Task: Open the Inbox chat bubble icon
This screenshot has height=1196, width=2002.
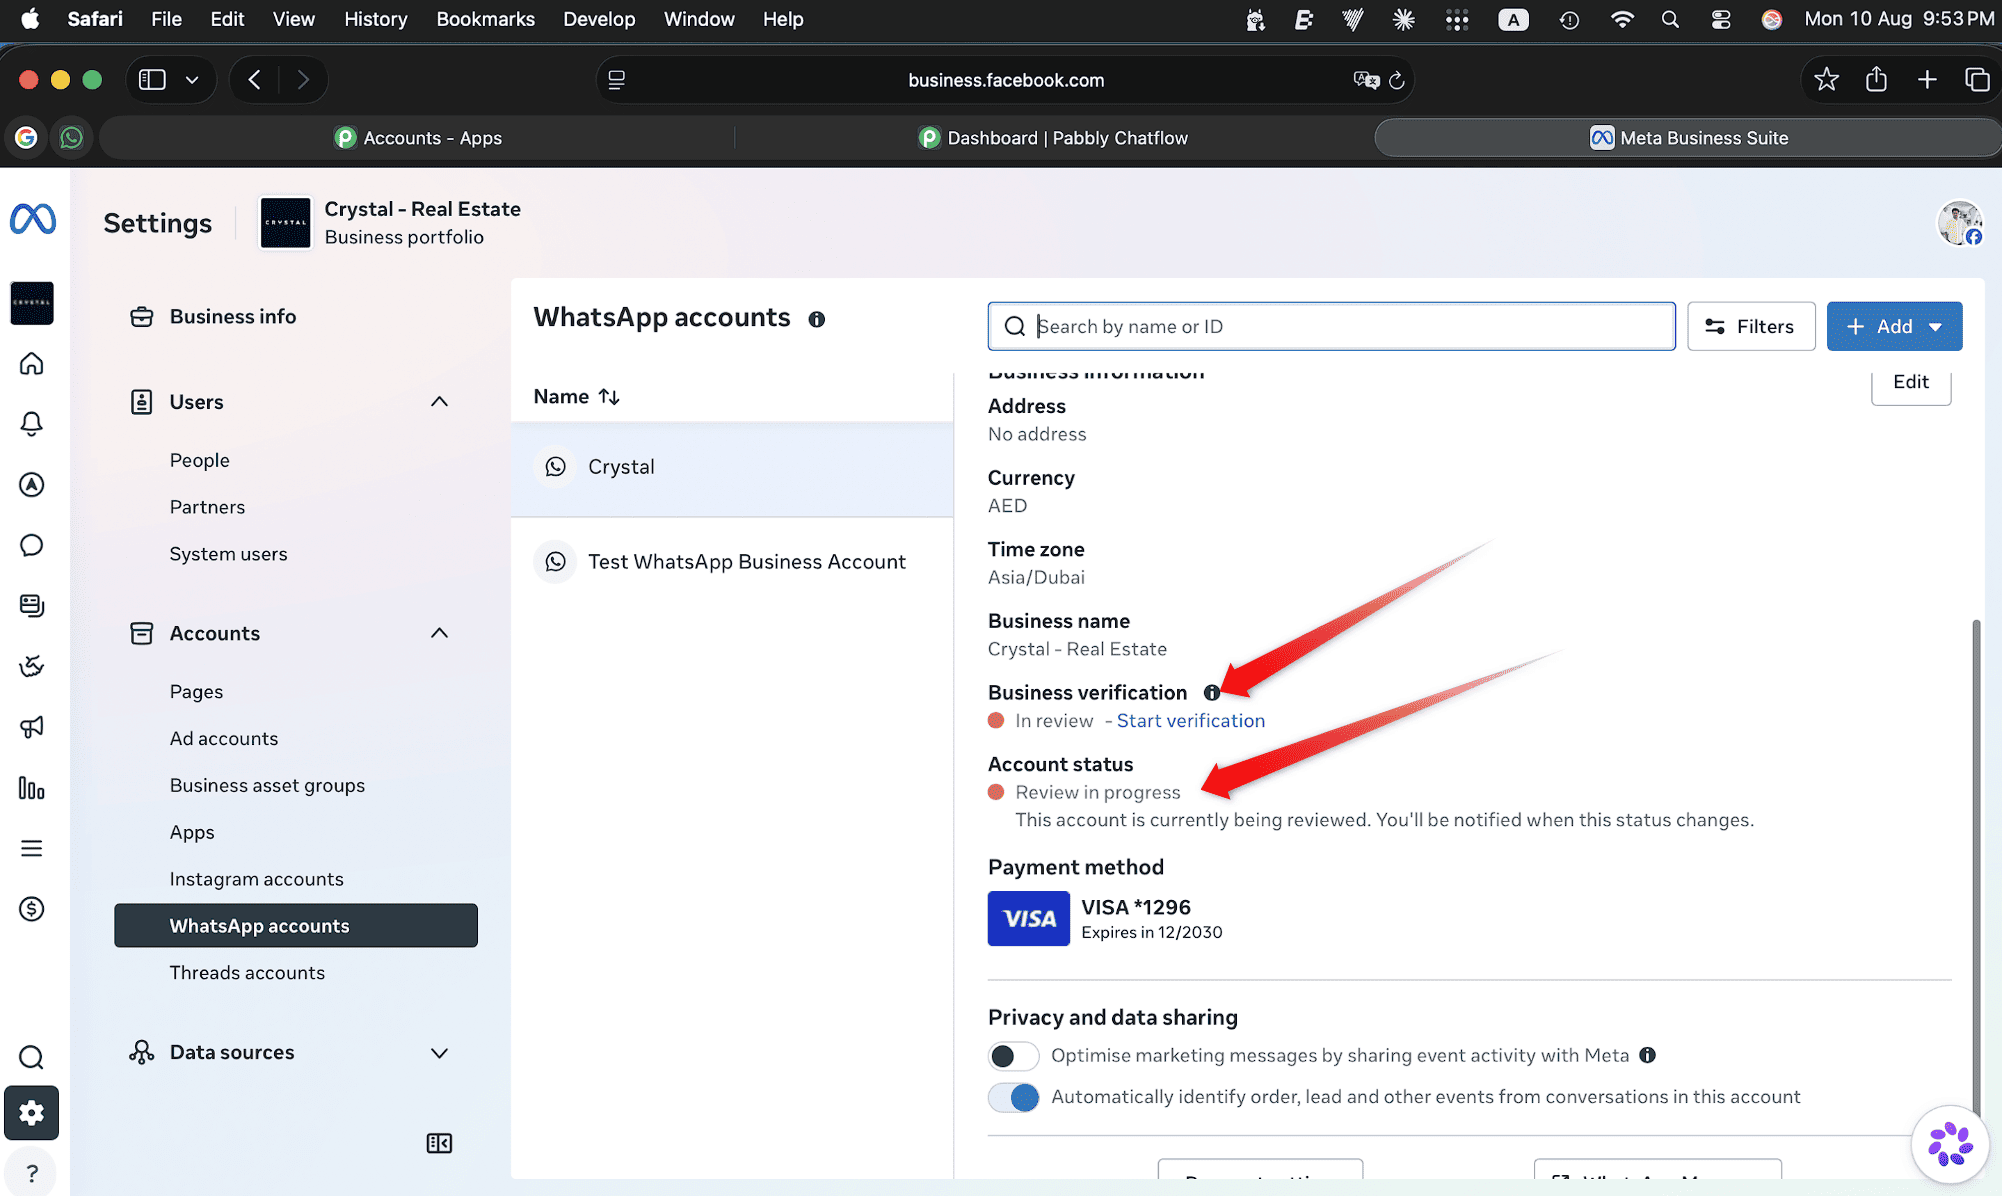Action: pos(32,545)
